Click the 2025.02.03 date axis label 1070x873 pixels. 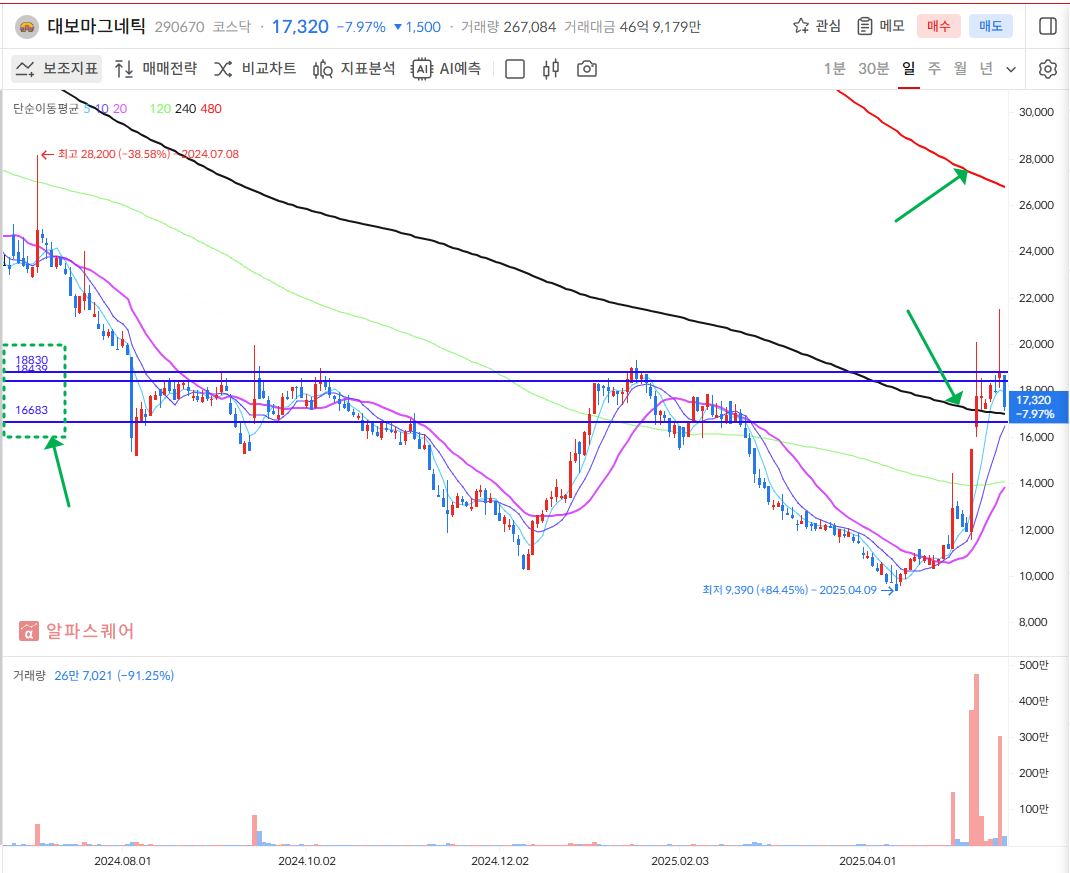680,861
